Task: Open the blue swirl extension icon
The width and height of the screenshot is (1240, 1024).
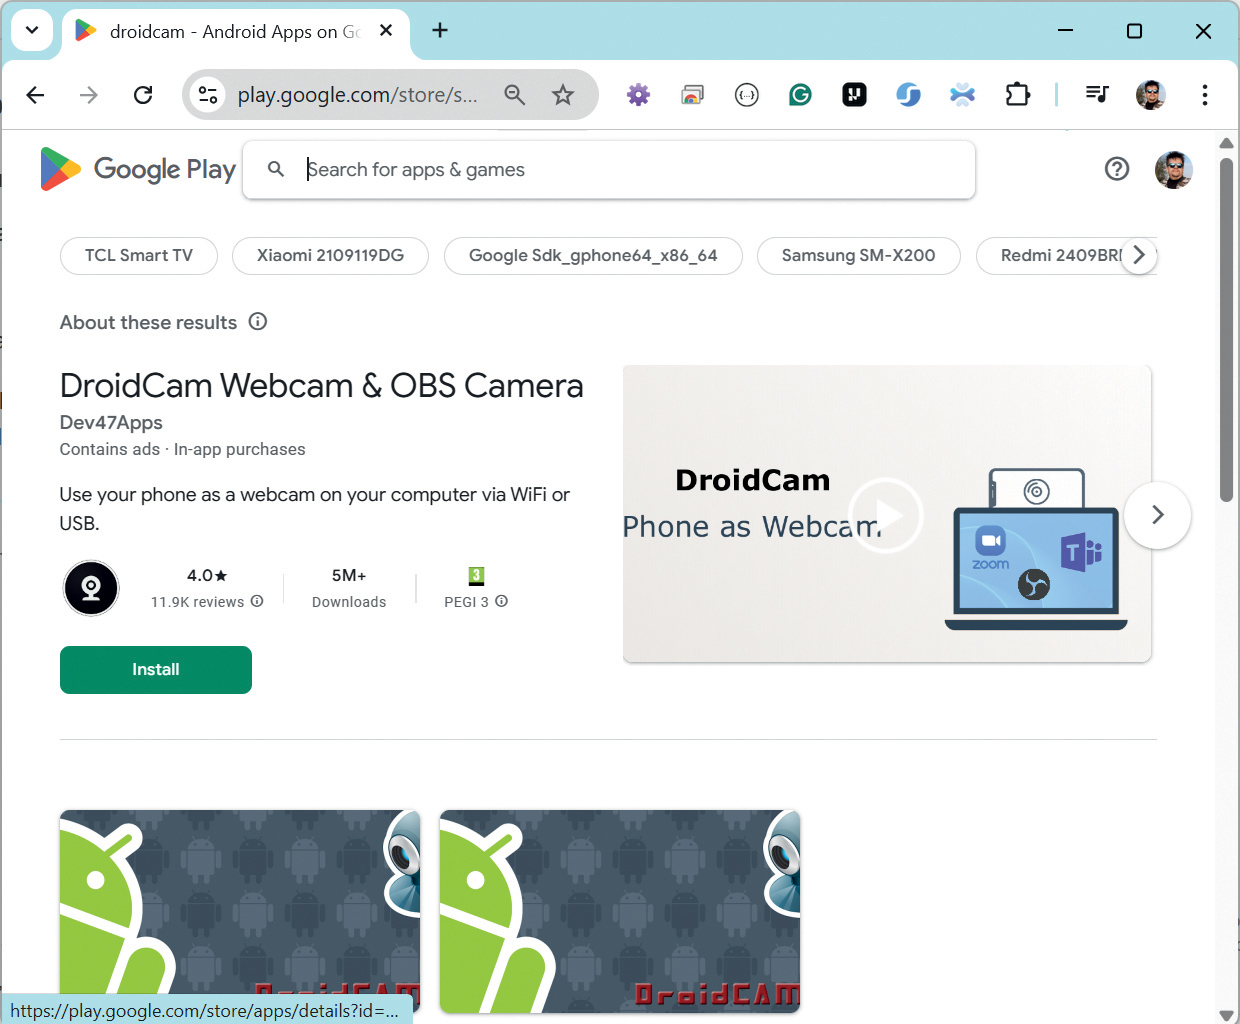Action: (x=908, y=95)
